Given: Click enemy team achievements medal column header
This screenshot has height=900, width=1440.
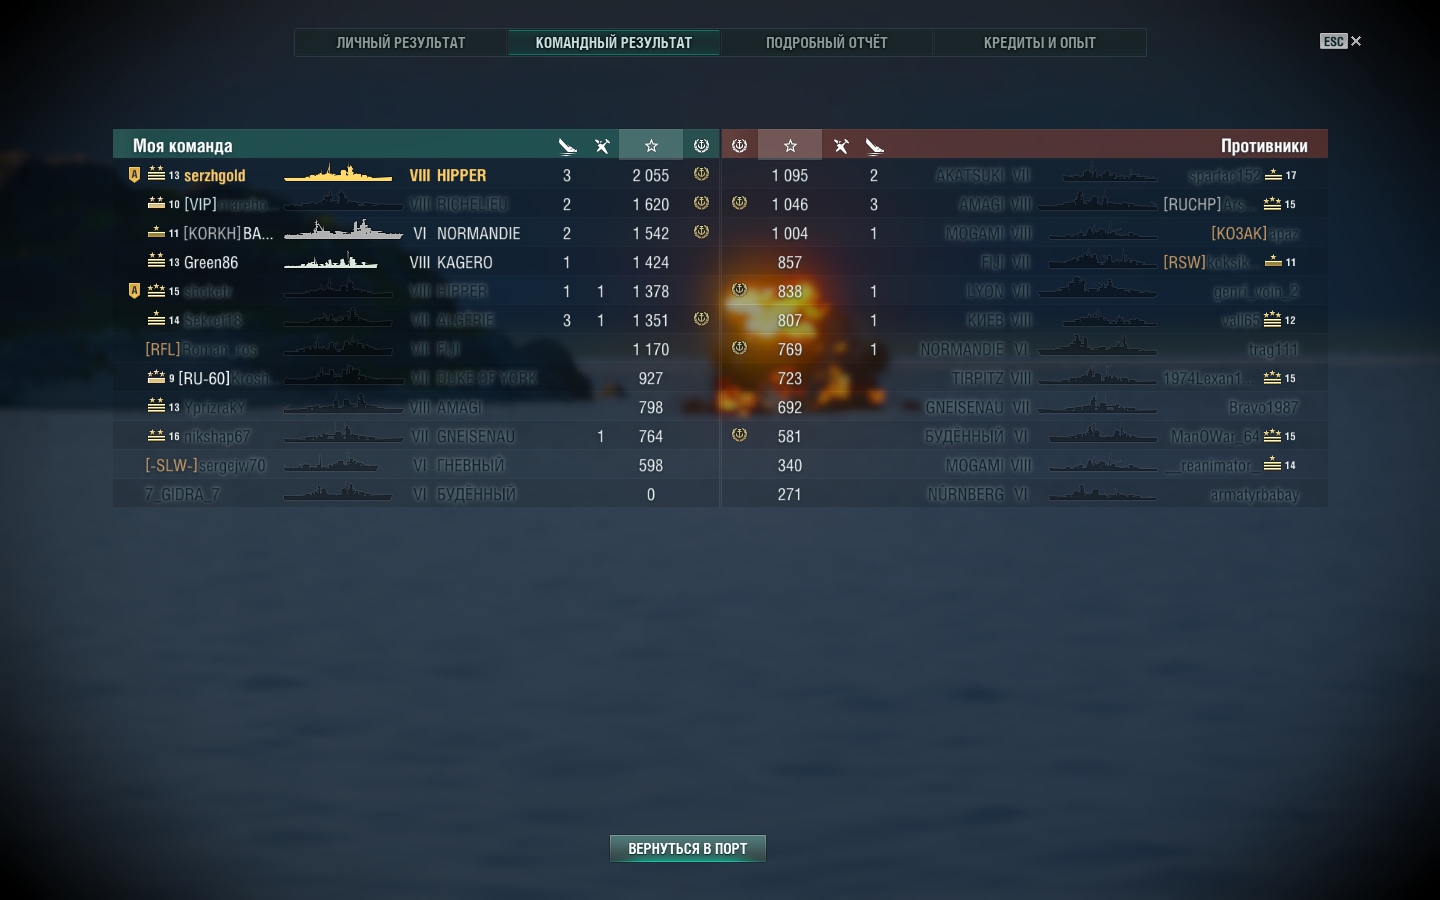Looking at the screenshot, I should [x=739, y=145].
